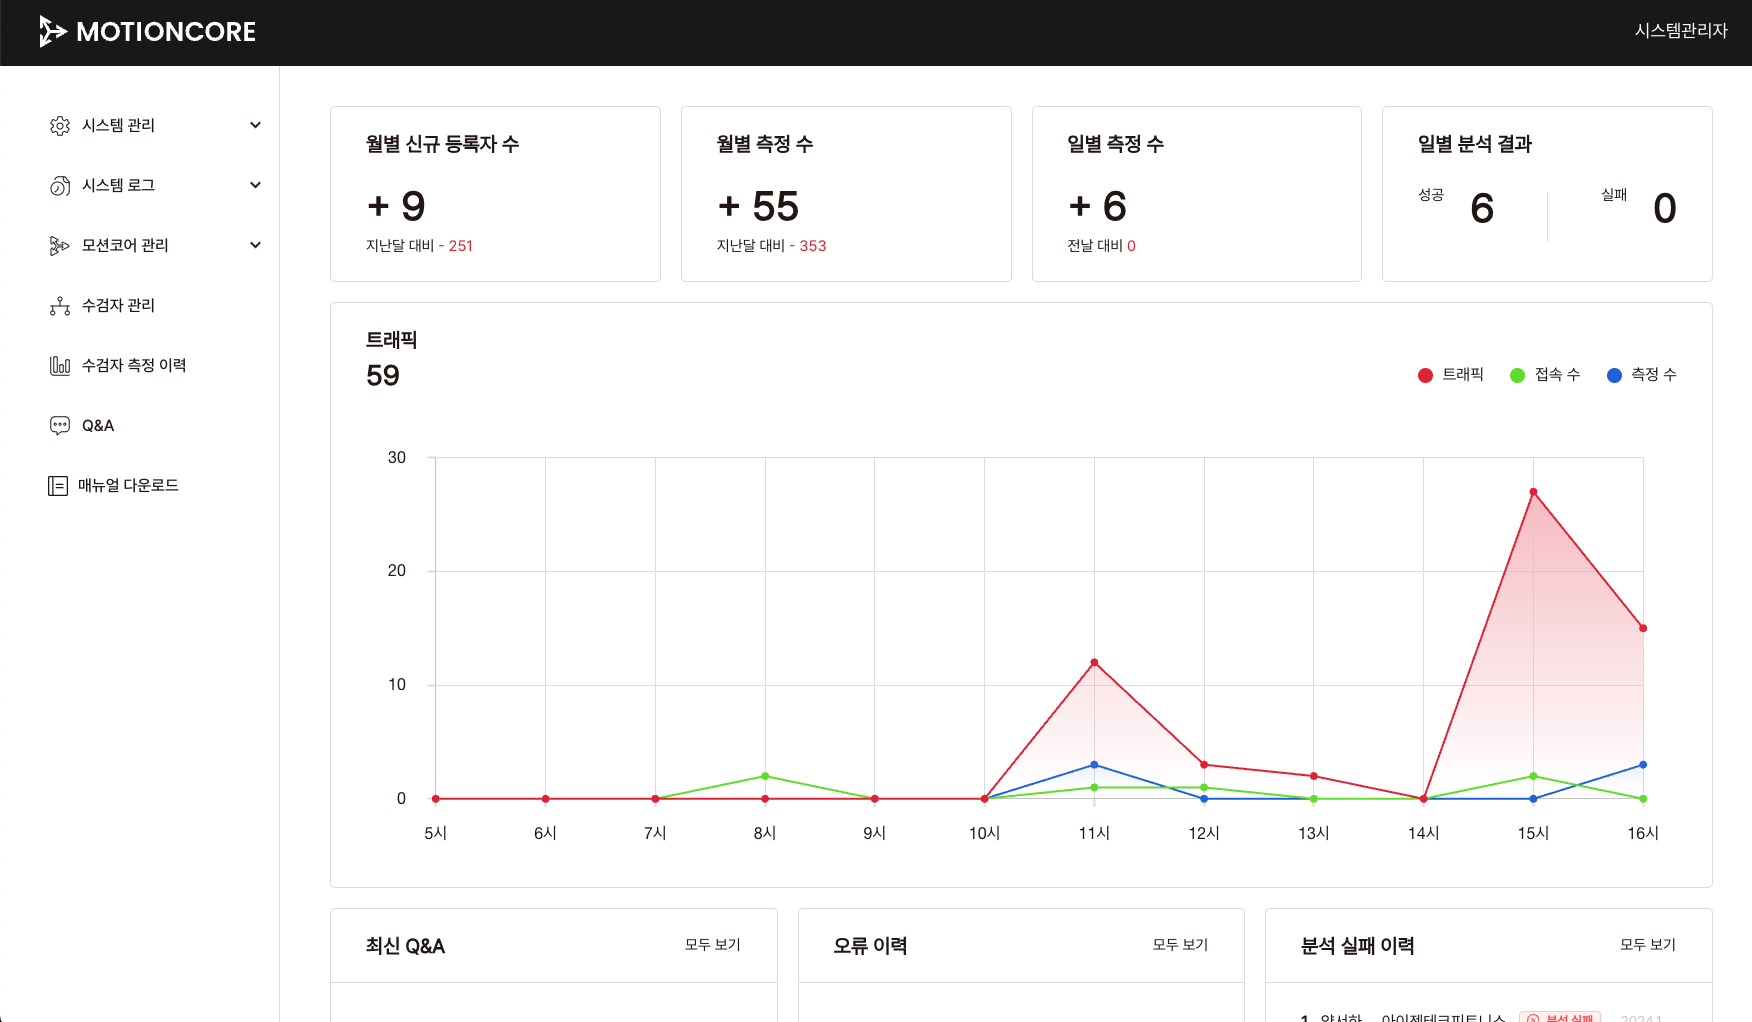Click the MOTIONCORE logo icon
The image size is (1752, 1022).
(x=52, y=31)
